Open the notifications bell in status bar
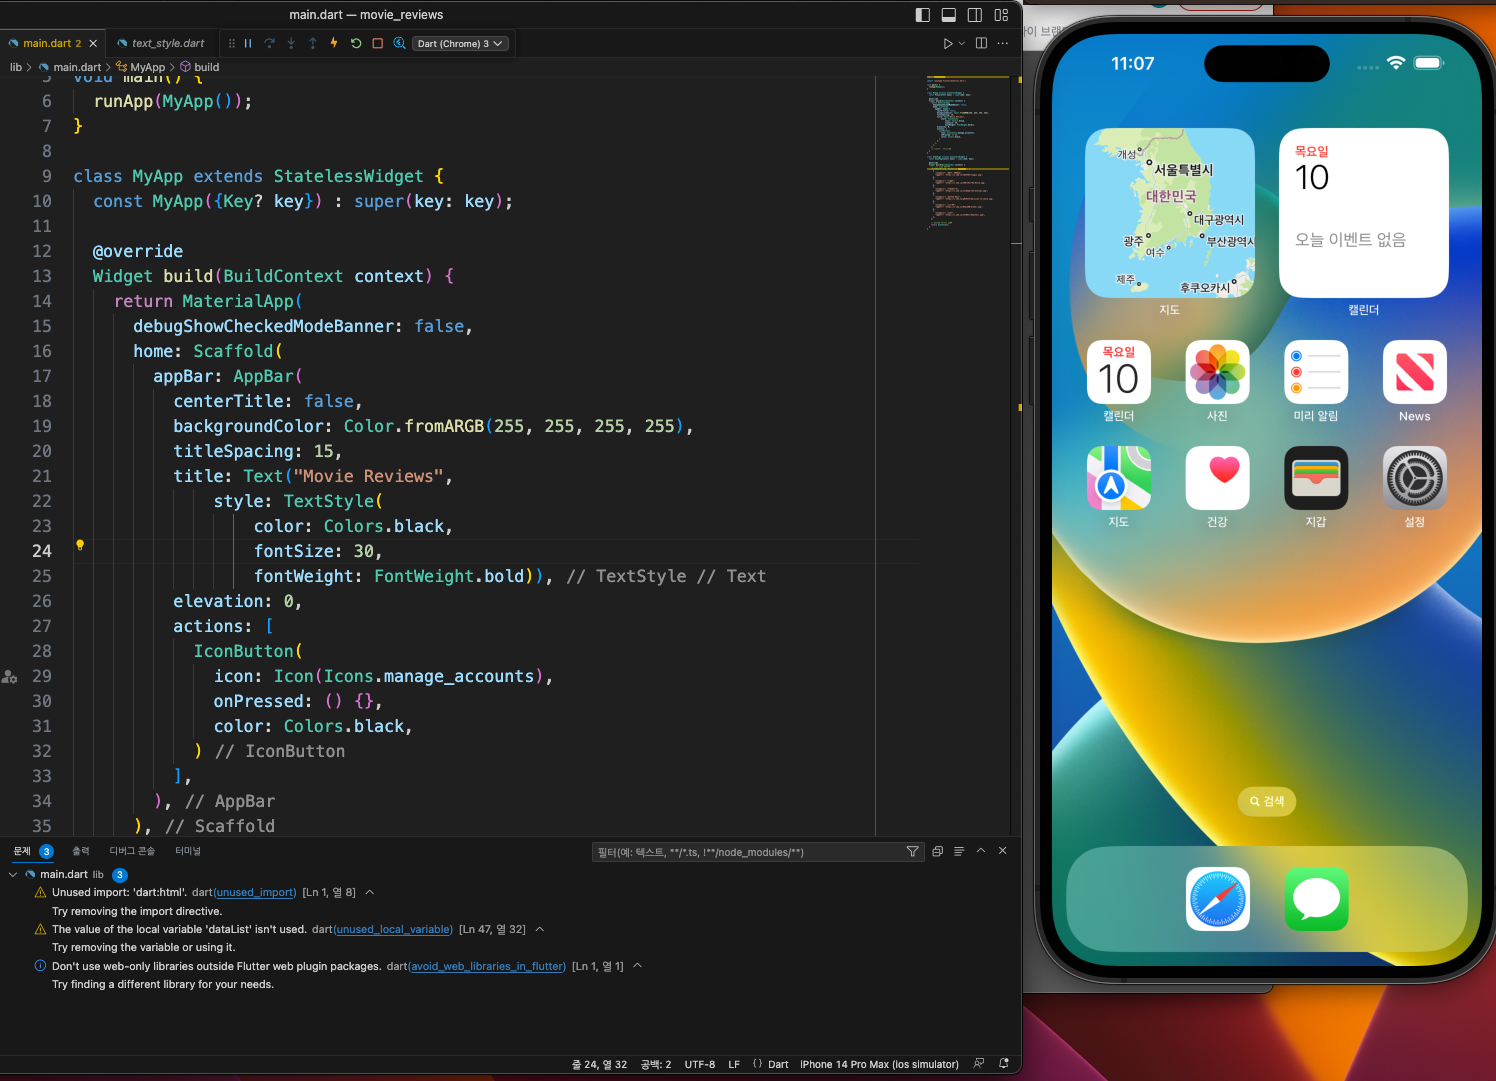1496x1081 pixels. [x=1003, y=1064]
